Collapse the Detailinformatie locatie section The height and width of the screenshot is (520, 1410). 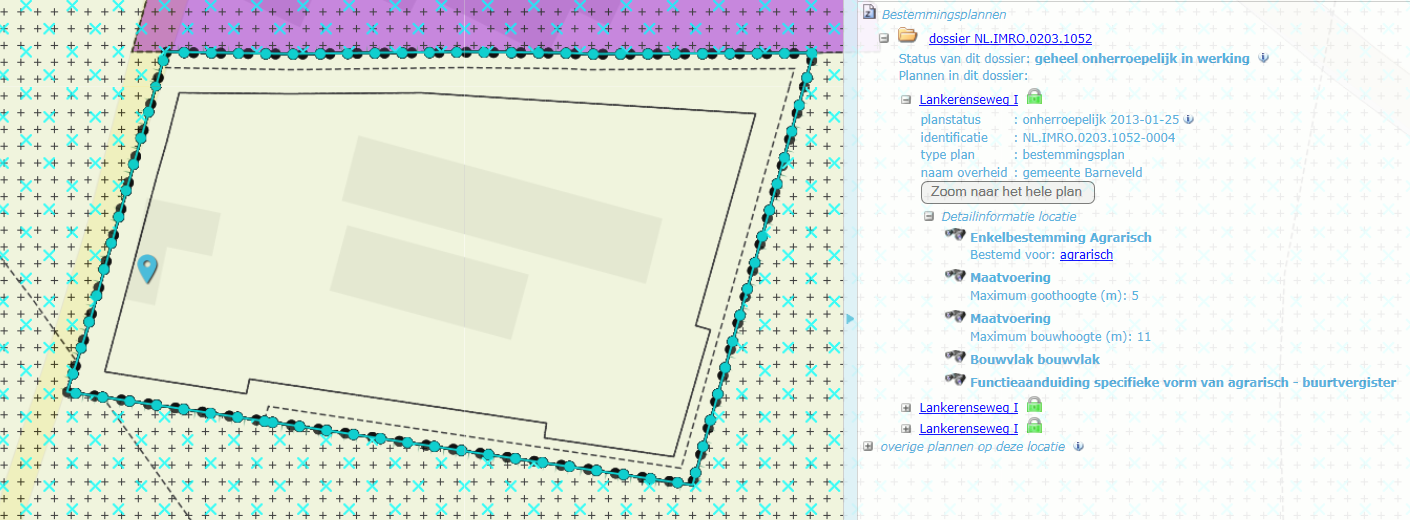(929, 216)
